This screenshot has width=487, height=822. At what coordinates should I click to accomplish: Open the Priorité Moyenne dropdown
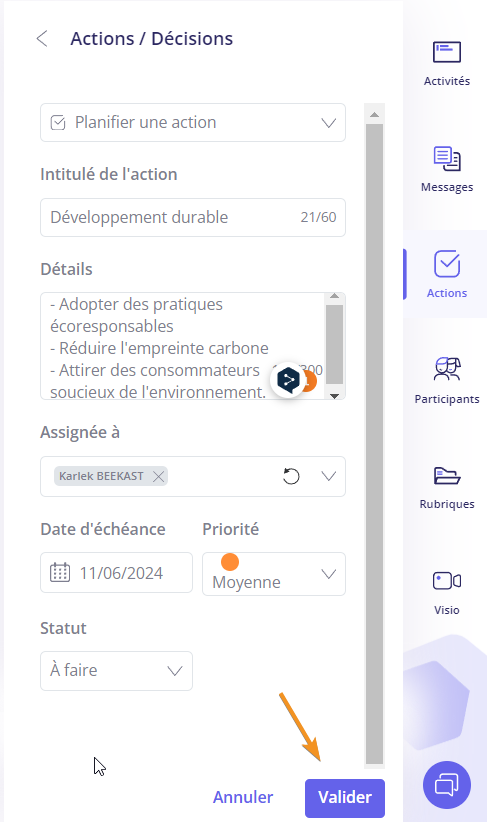(274, 574)
